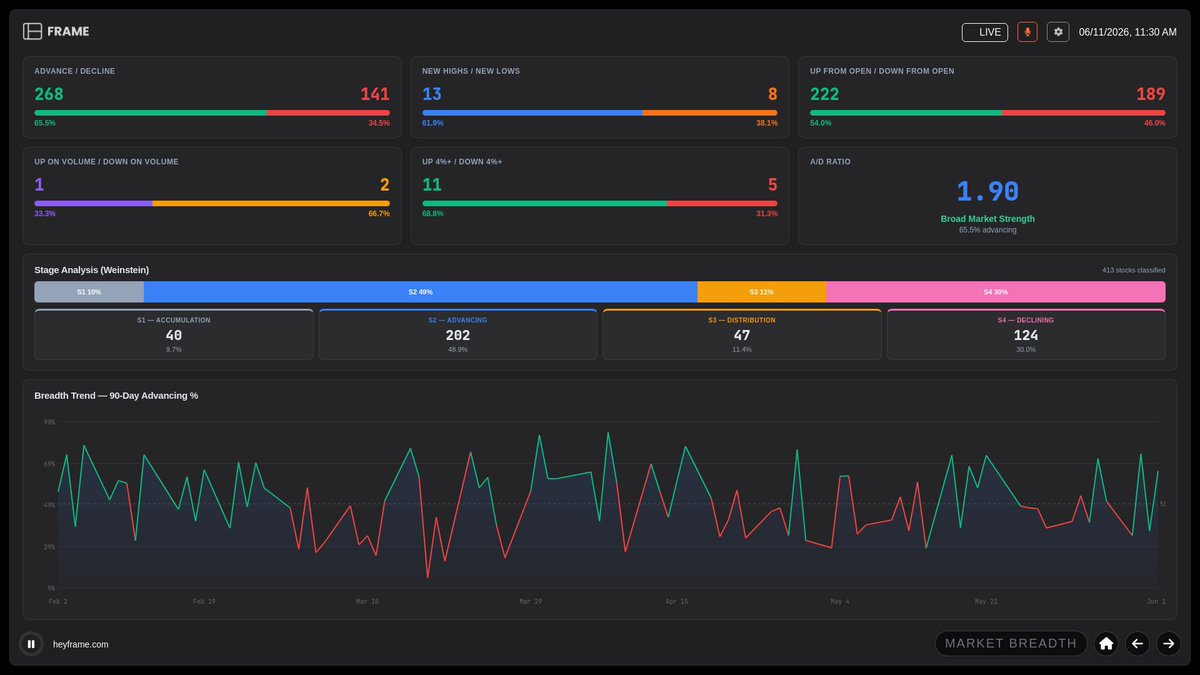The height and width of the screenshot is (675, 1200).
Task: Click the S2 49% blue stage segment
Action: pos(420,292)
